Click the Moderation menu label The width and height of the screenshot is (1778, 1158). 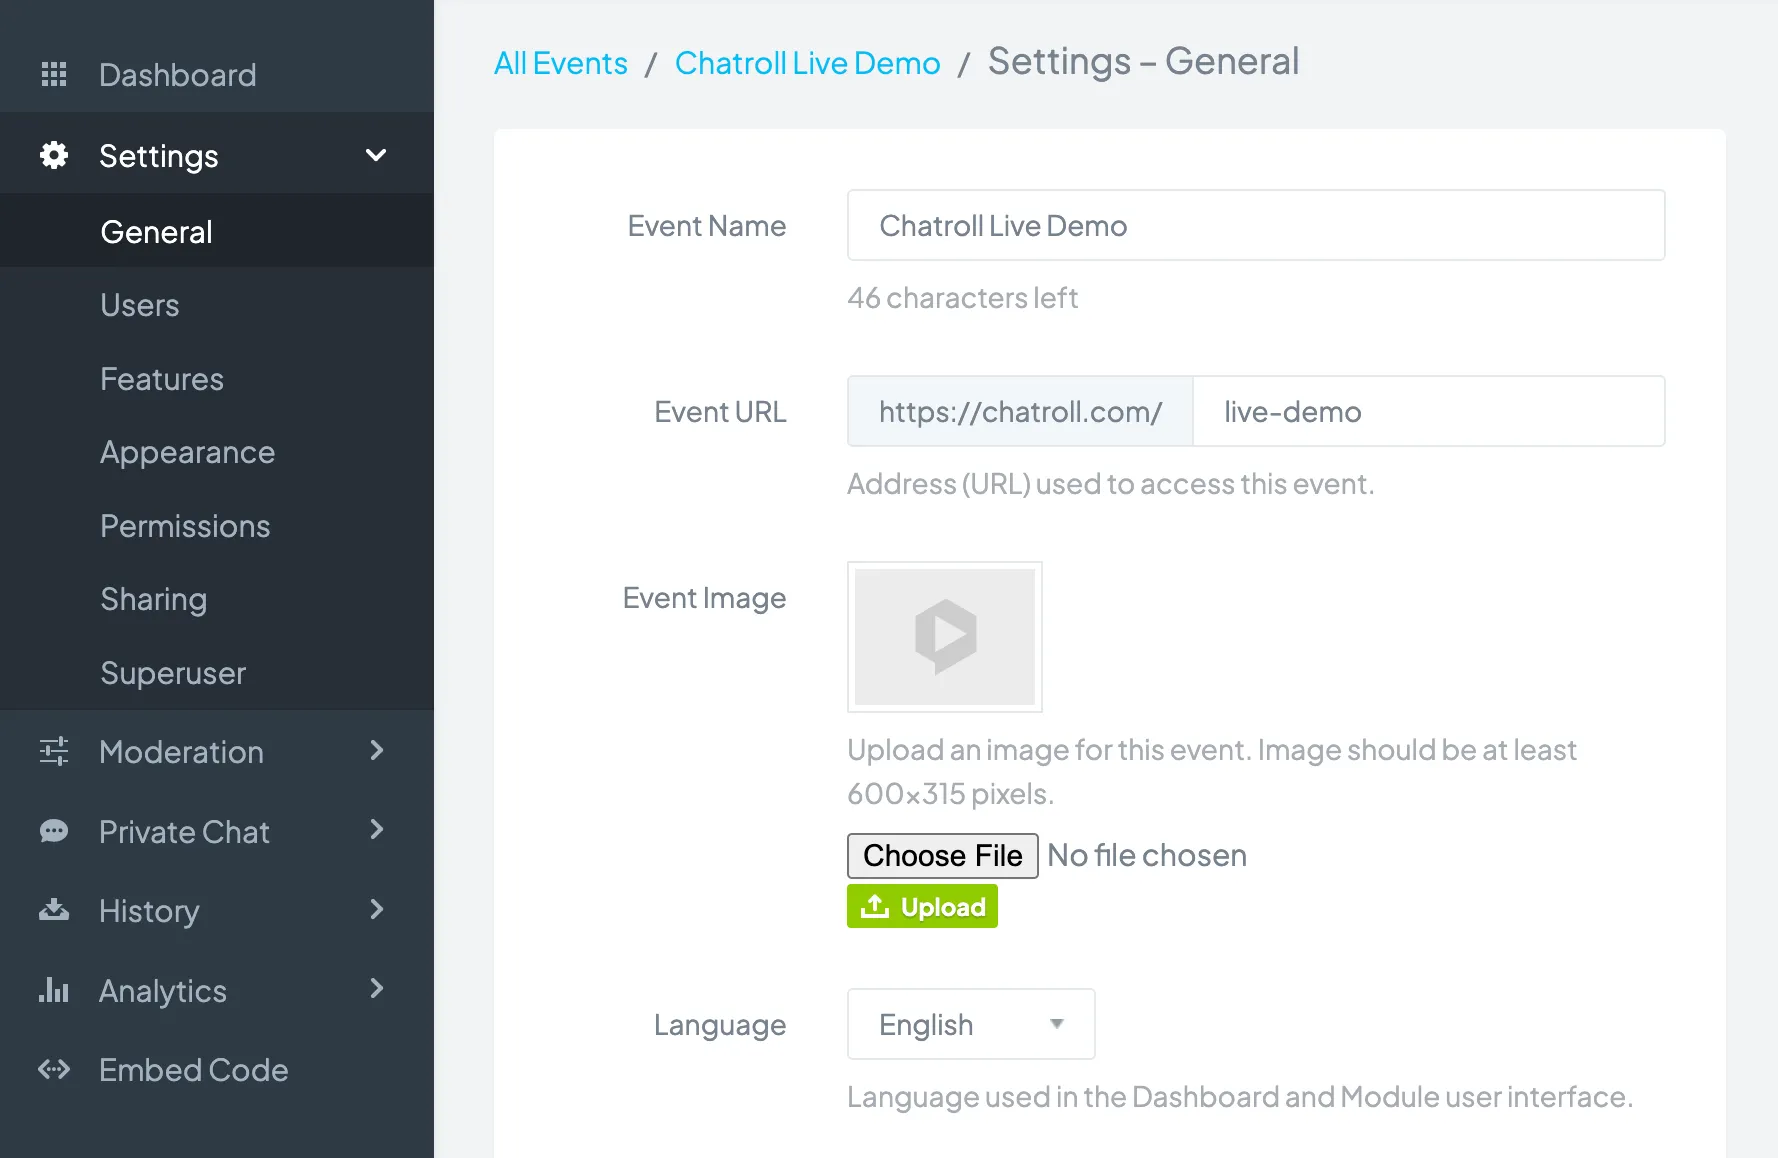(x=181, y=752)
